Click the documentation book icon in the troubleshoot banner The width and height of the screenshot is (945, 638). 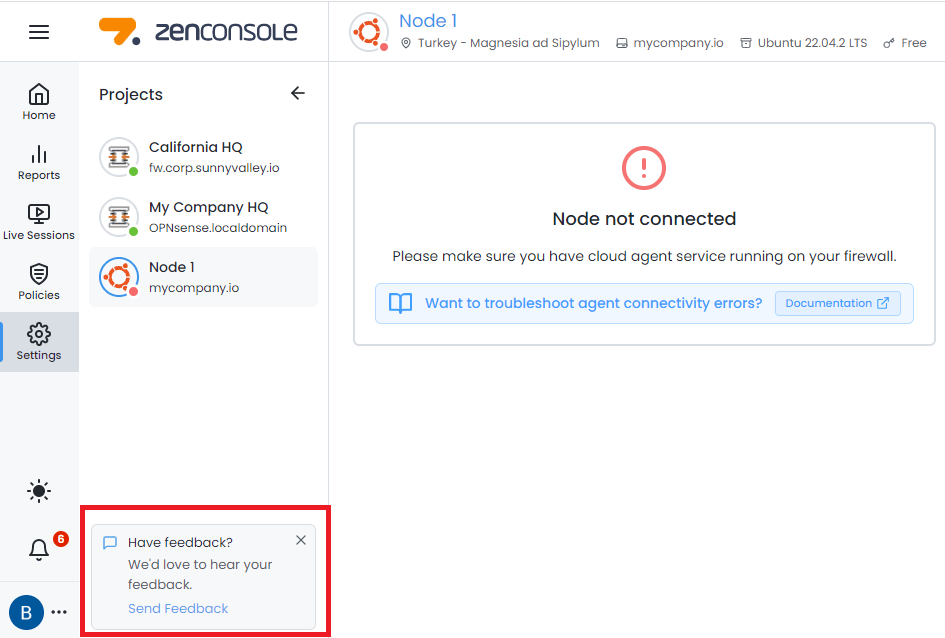pyautogui.click(x=401, y=303)
